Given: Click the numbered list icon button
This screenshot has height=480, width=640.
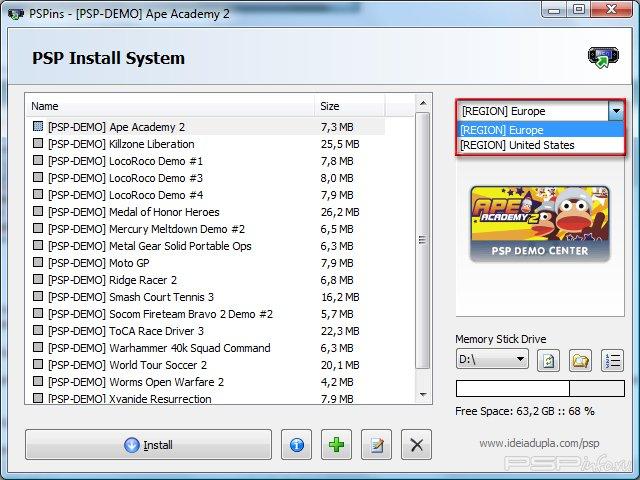Looking at the screenshot, I should tap(612, 360).
